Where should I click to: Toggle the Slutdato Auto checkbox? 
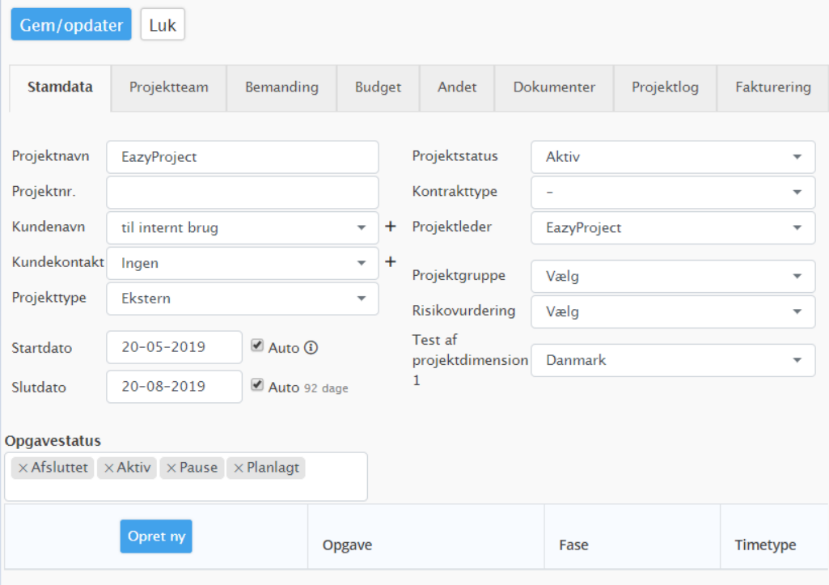pos(257,385)
